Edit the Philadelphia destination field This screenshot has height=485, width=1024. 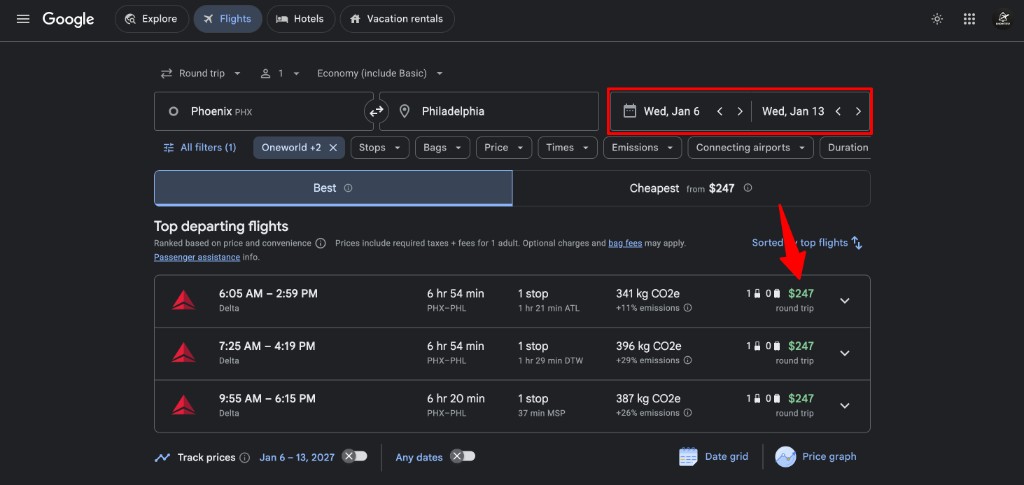(488, 111)
